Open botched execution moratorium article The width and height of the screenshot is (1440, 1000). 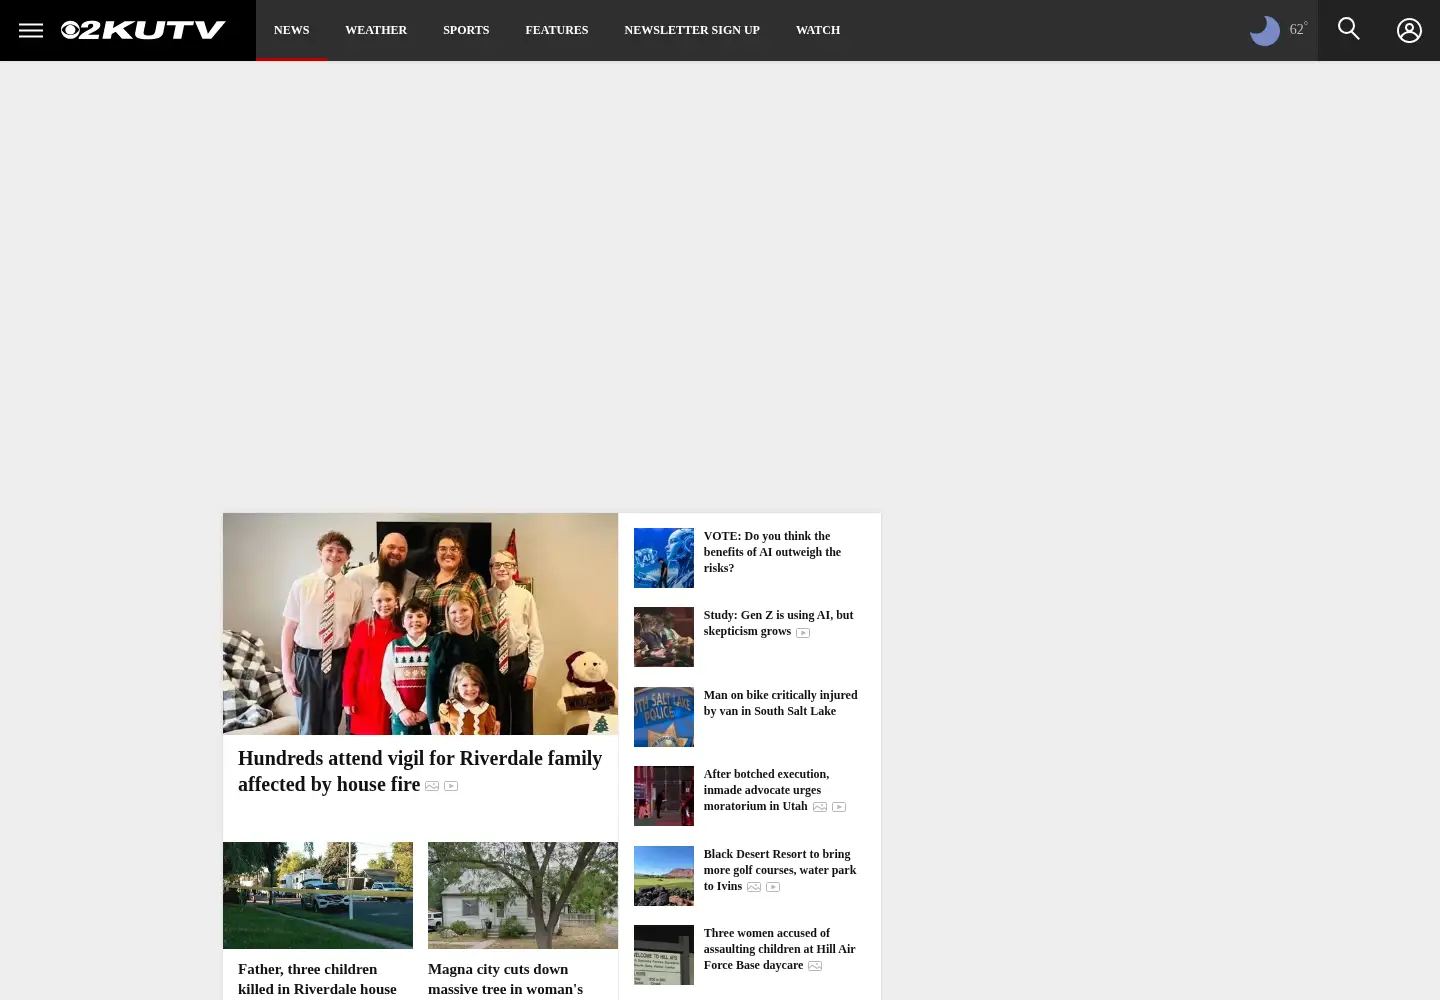coord(766,790)
